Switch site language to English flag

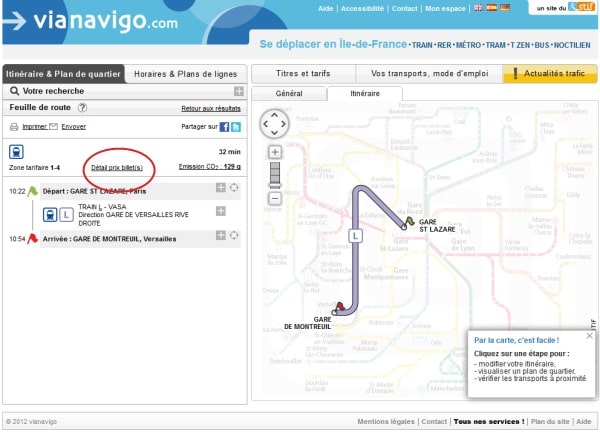tap(478, 8)
